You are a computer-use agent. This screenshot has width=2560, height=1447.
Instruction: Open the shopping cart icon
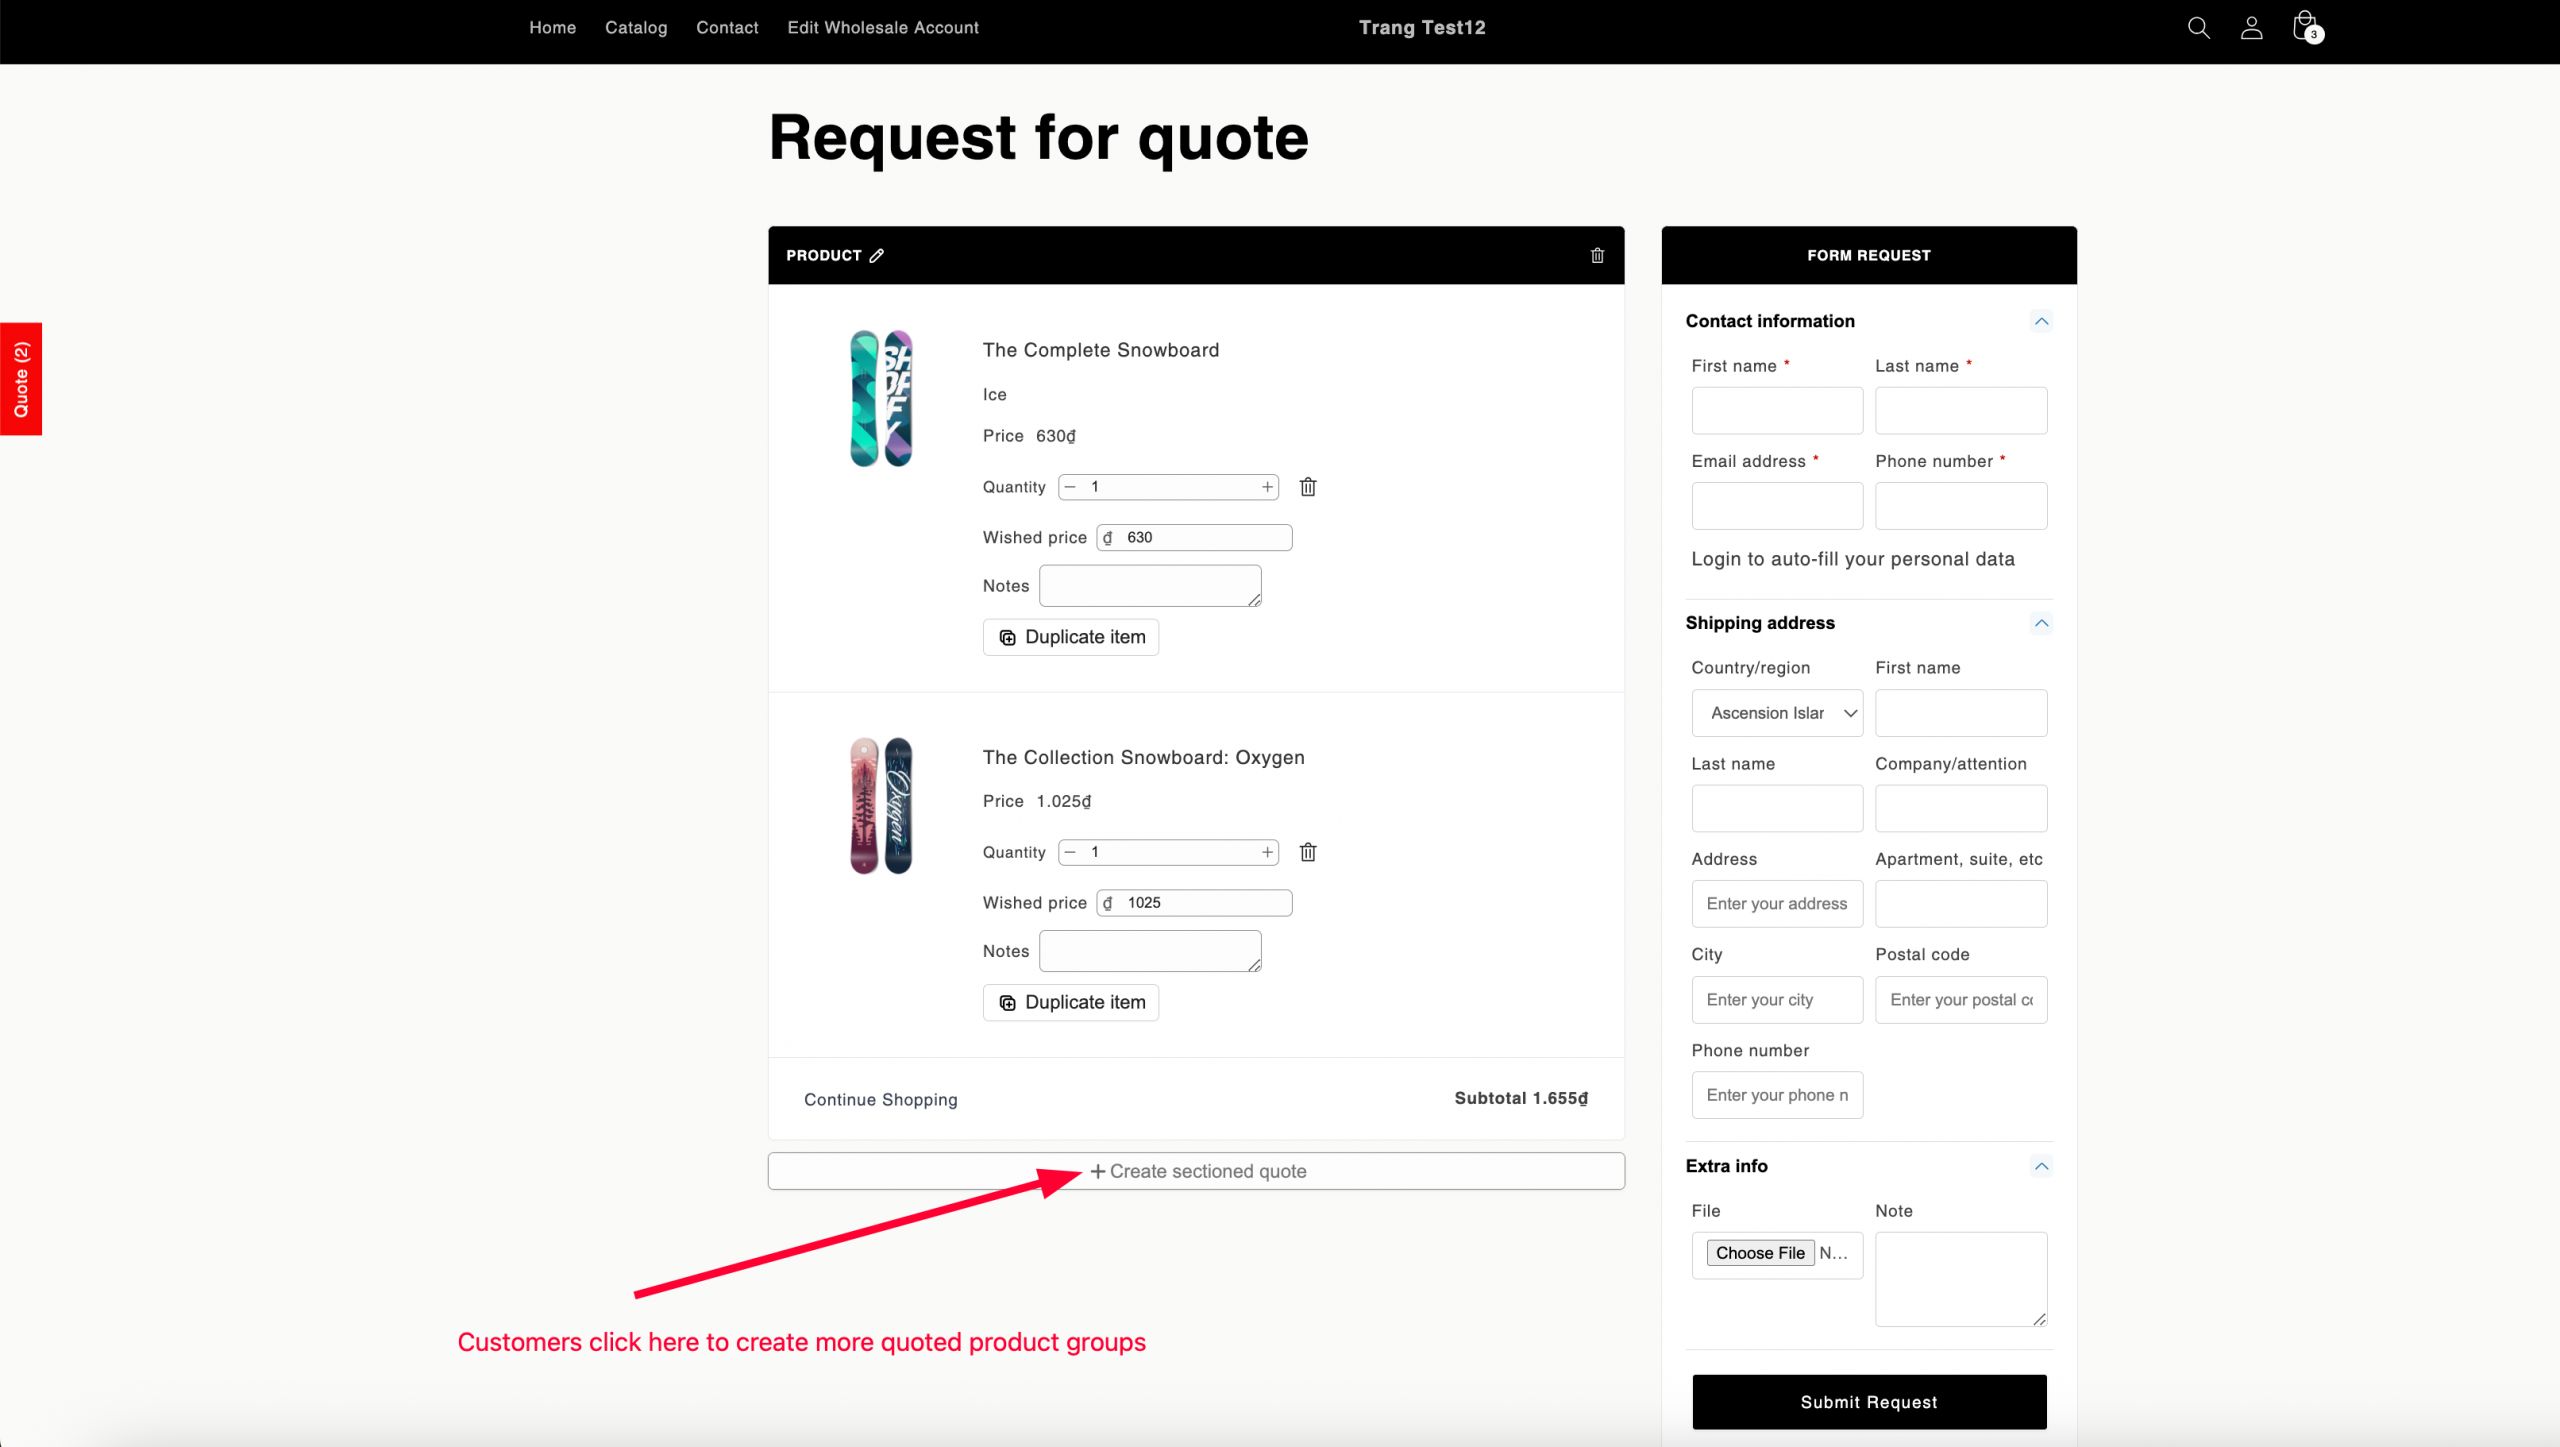tap(2306, 27)
